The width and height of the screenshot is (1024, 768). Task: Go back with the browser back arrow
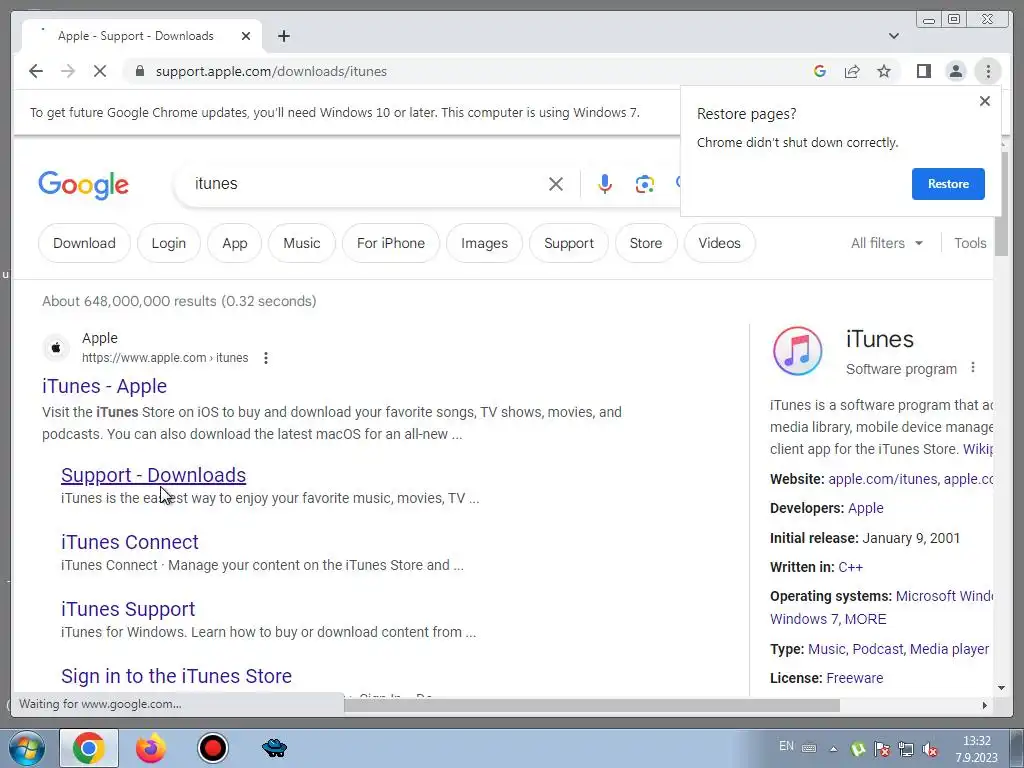[36, 71]
